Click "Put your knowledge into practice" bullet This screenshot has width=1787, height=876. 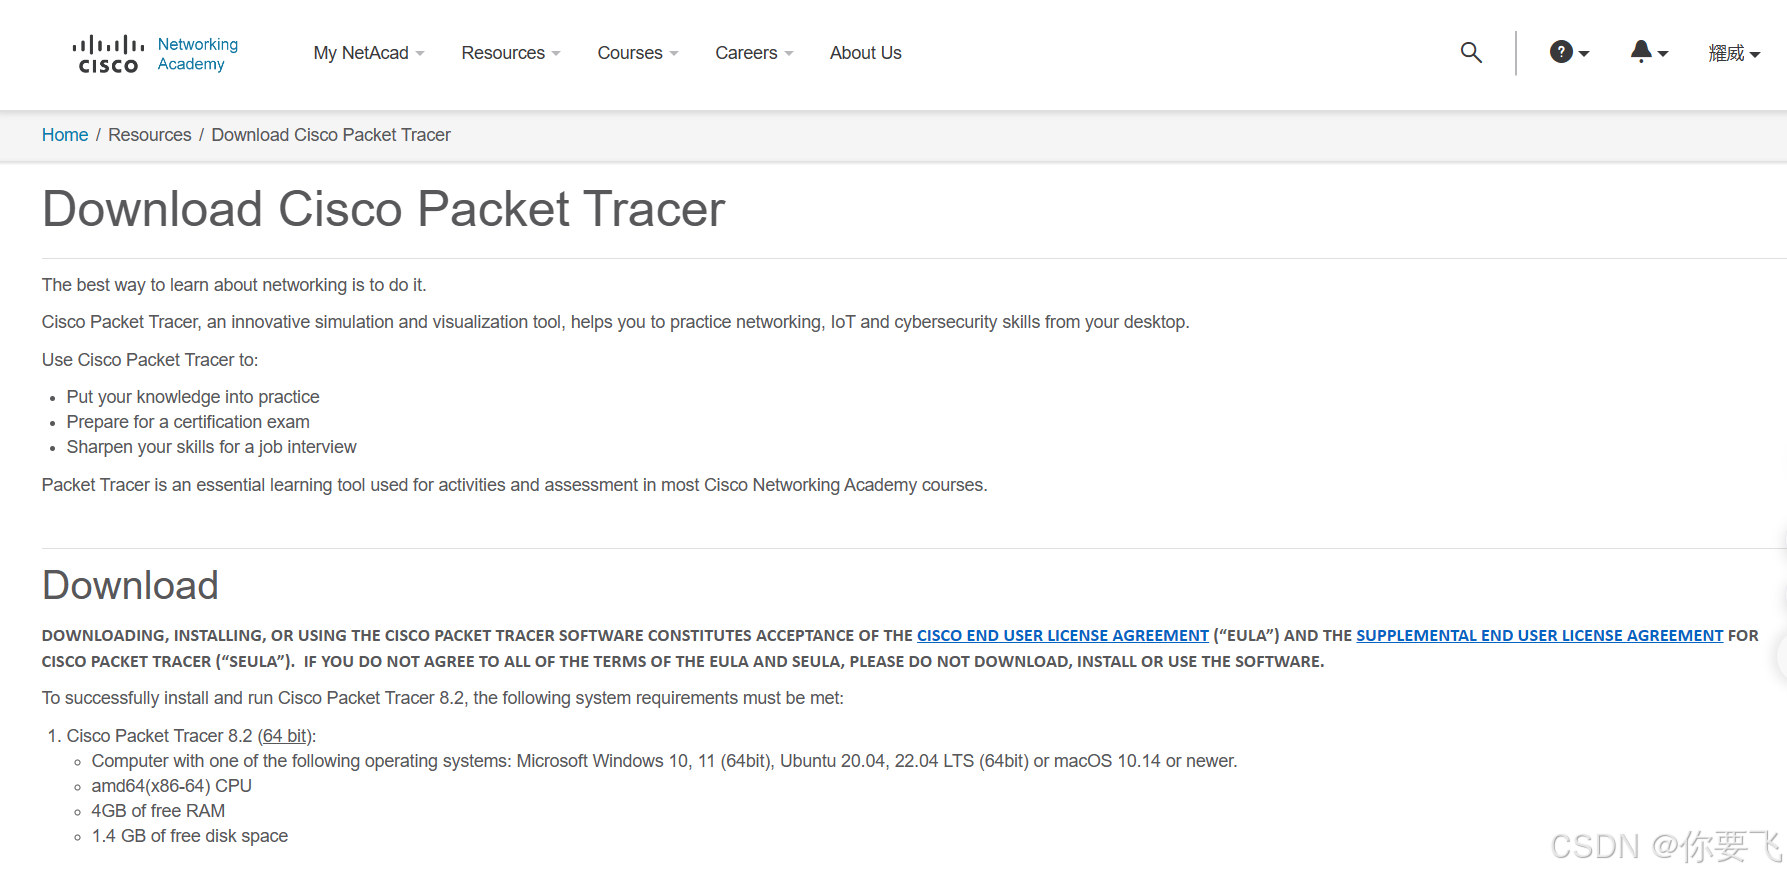193,397
